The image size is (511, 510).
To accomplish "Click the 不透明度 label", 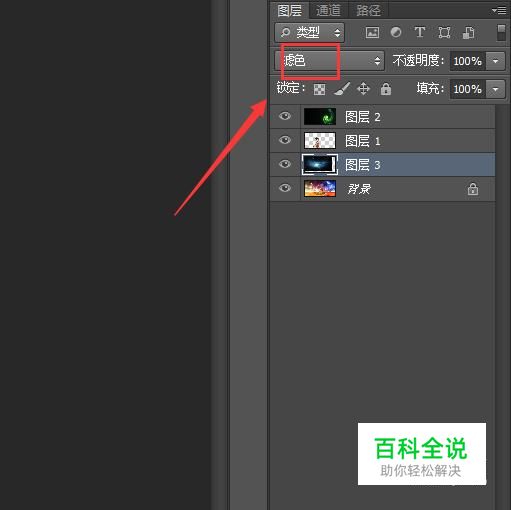I will pyautogui.click(x=419, y=61).
